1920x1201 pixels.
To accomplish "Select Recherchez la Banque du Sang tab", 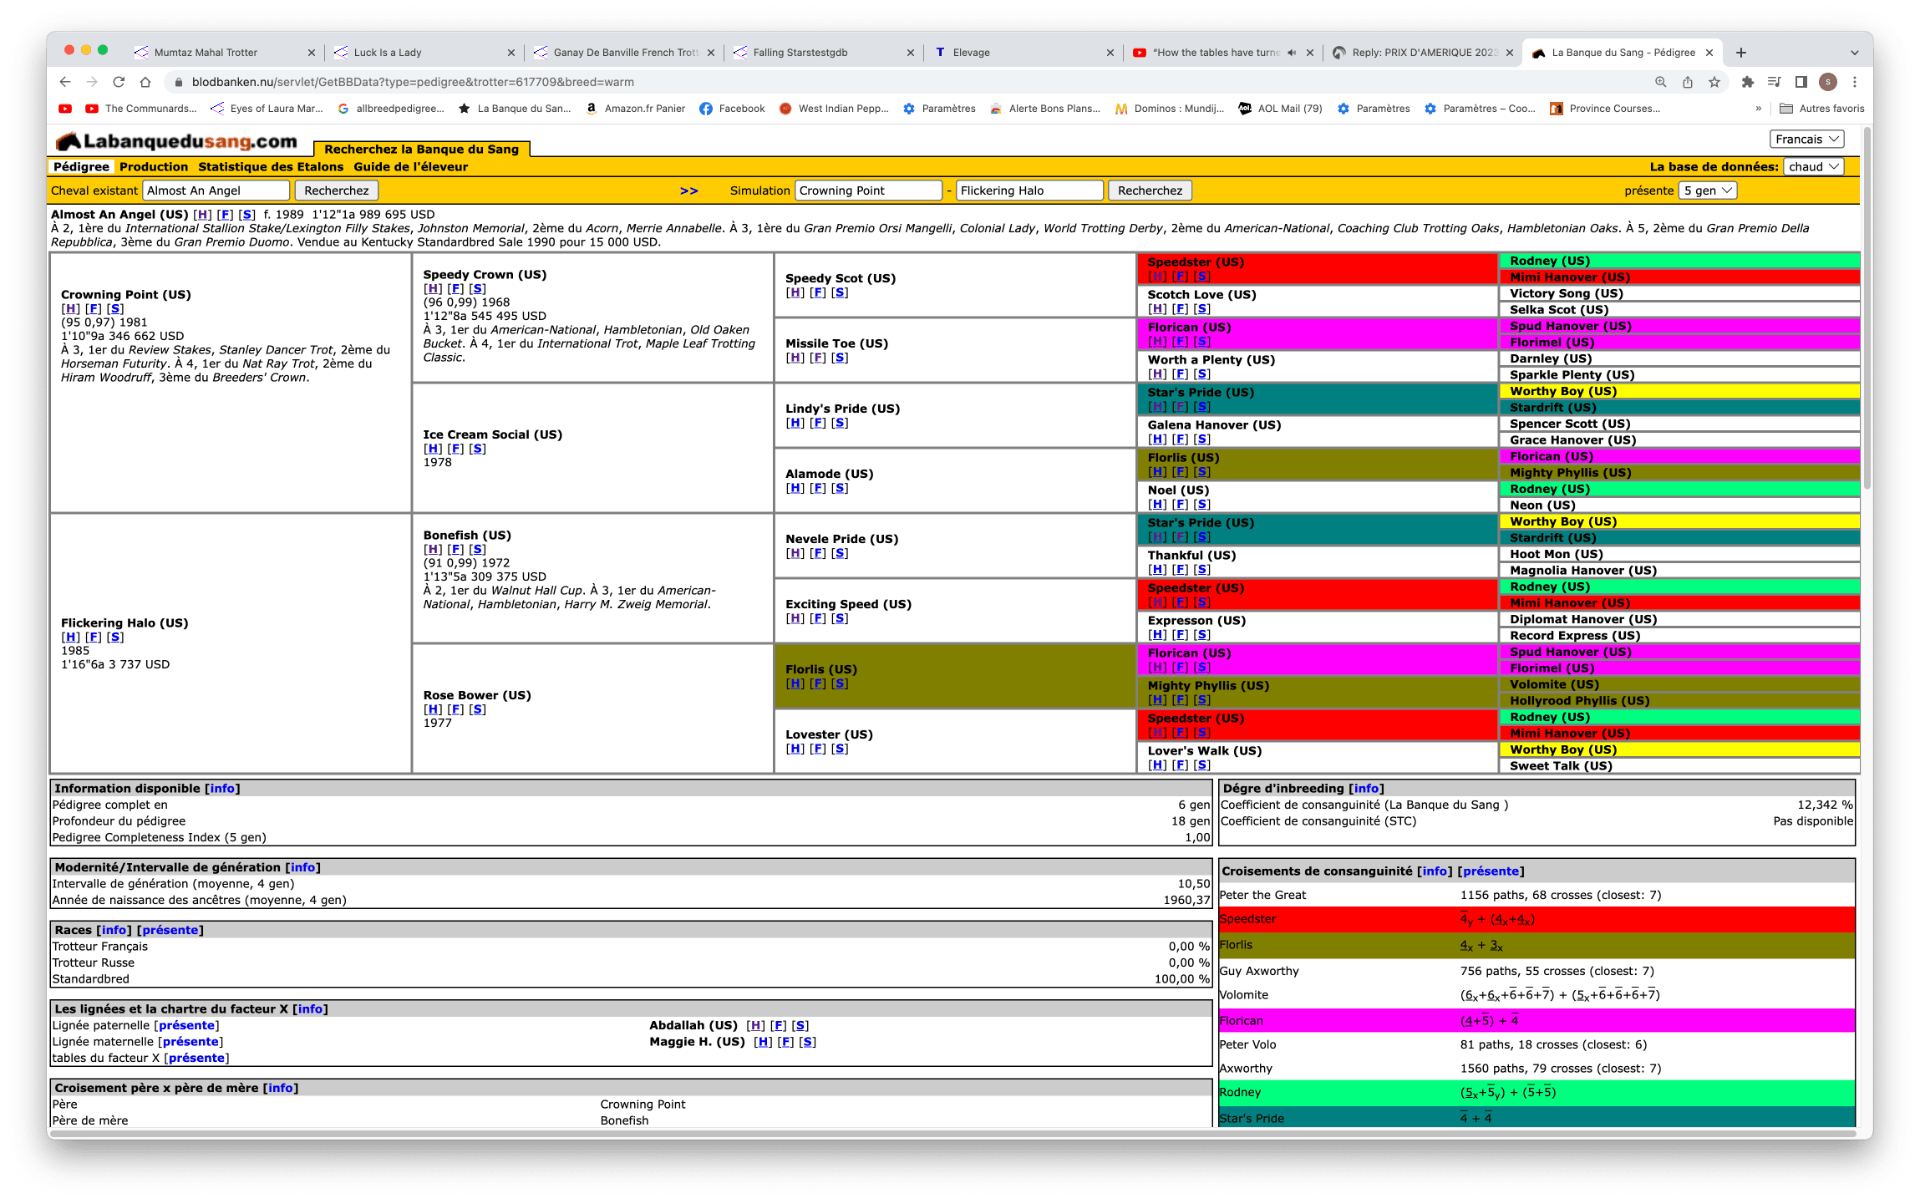I will 421,149.
